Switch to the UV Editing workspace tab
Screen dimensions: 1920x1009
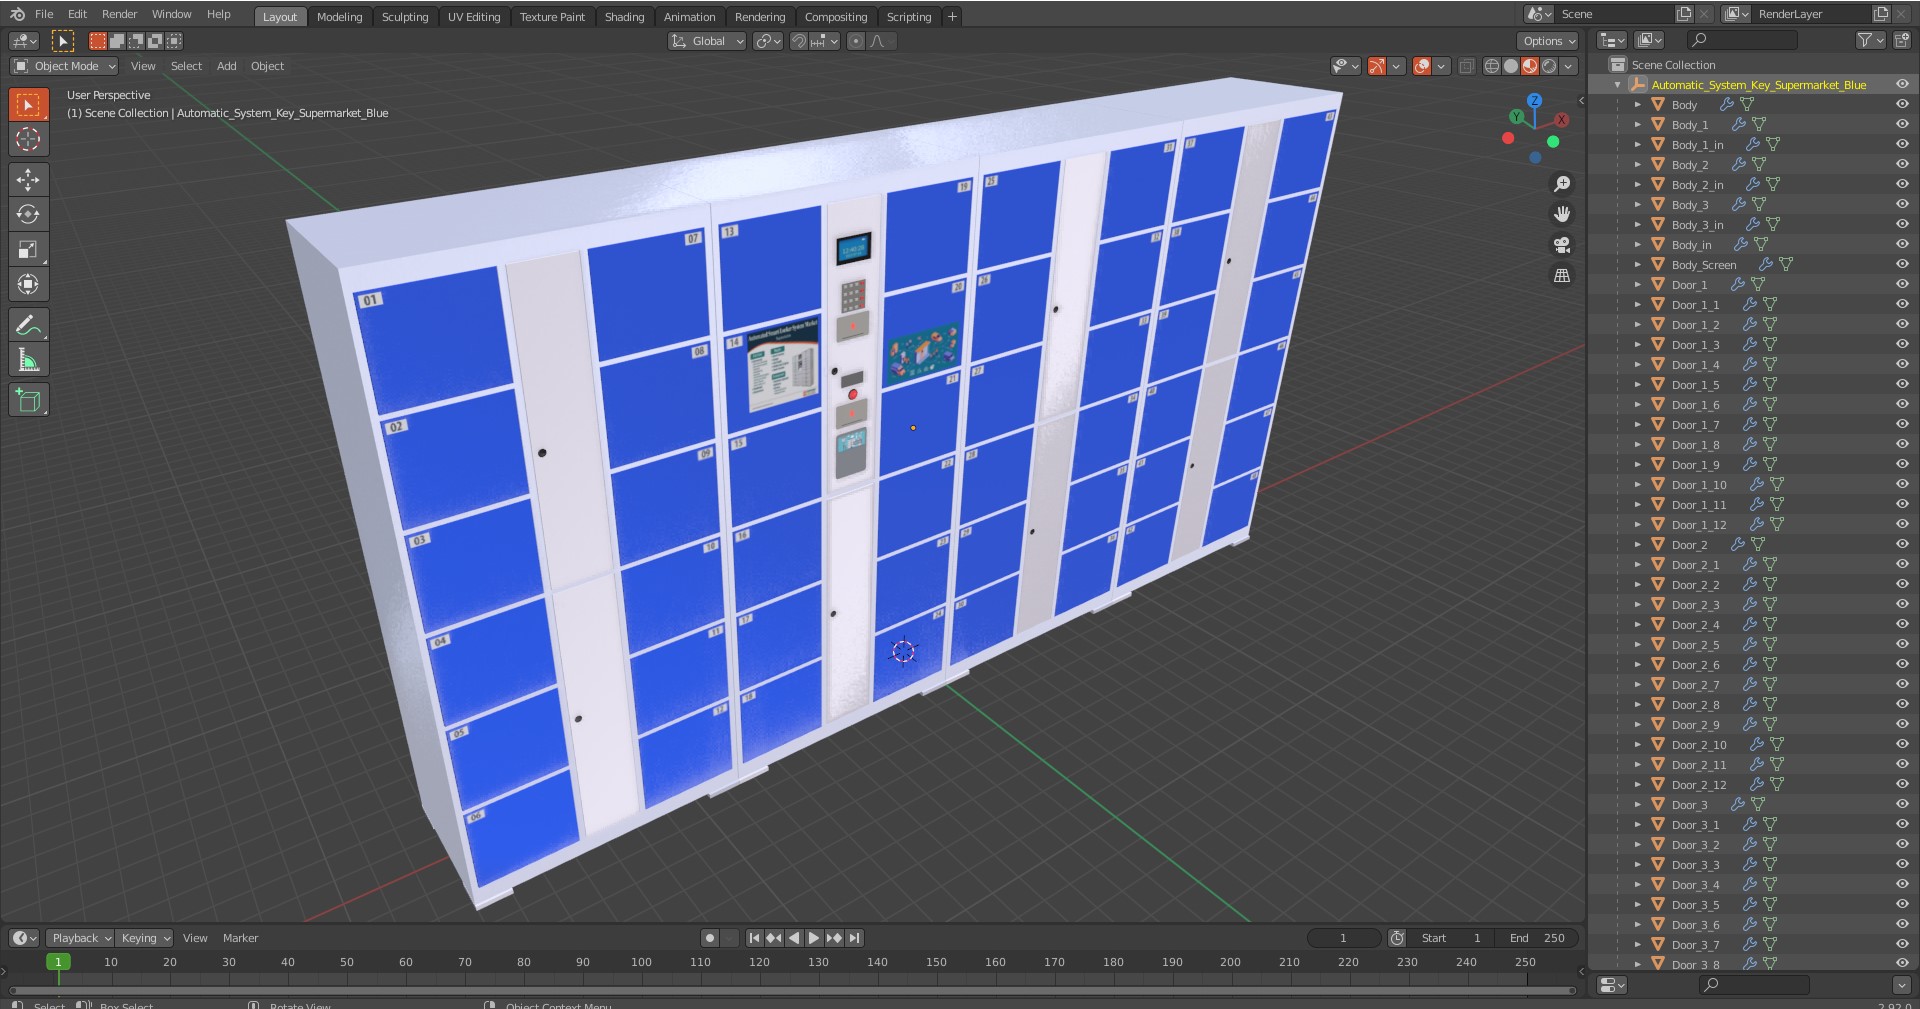[474, 17]
